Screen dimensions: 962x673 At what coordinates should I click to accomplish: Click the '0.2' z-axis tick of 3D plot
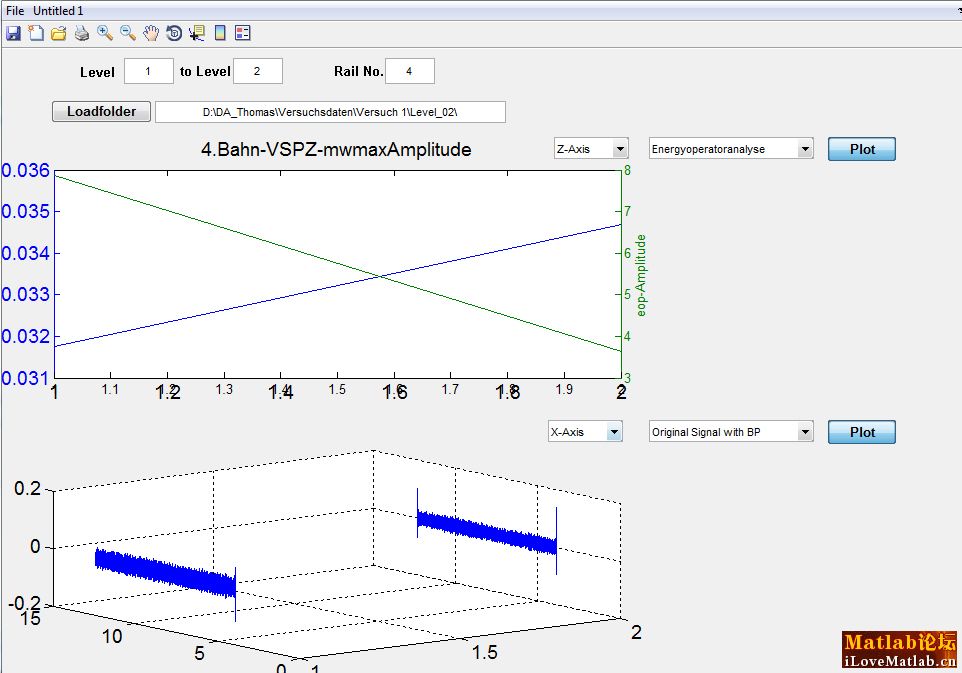click(x=28, y=488)
